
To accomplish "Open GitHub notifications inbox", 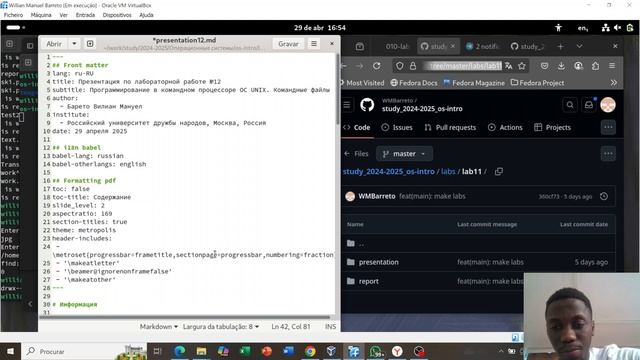I will click(x=589, y=105).
